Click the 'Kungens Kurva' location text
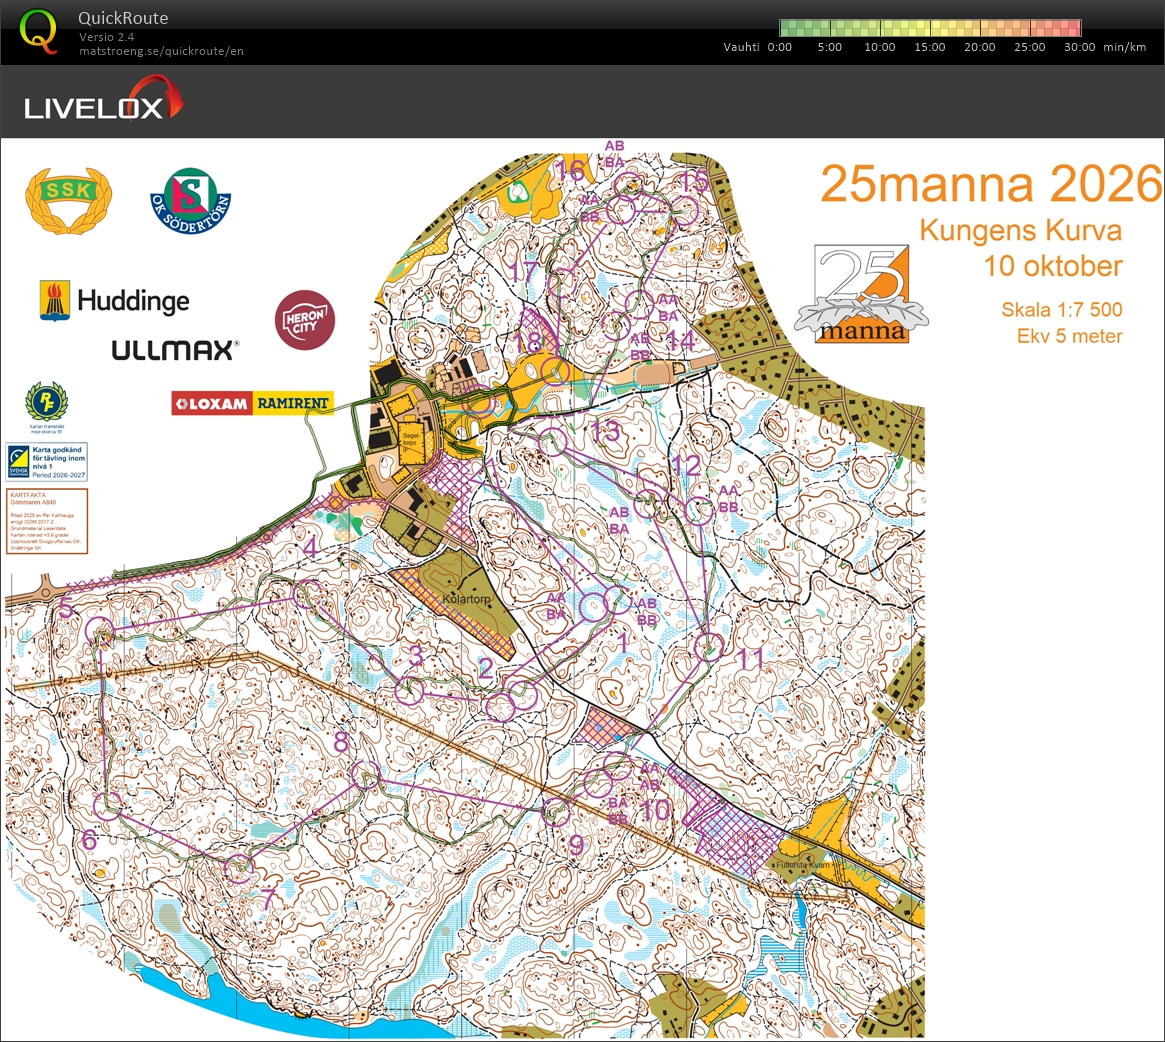 point(1021,230)
